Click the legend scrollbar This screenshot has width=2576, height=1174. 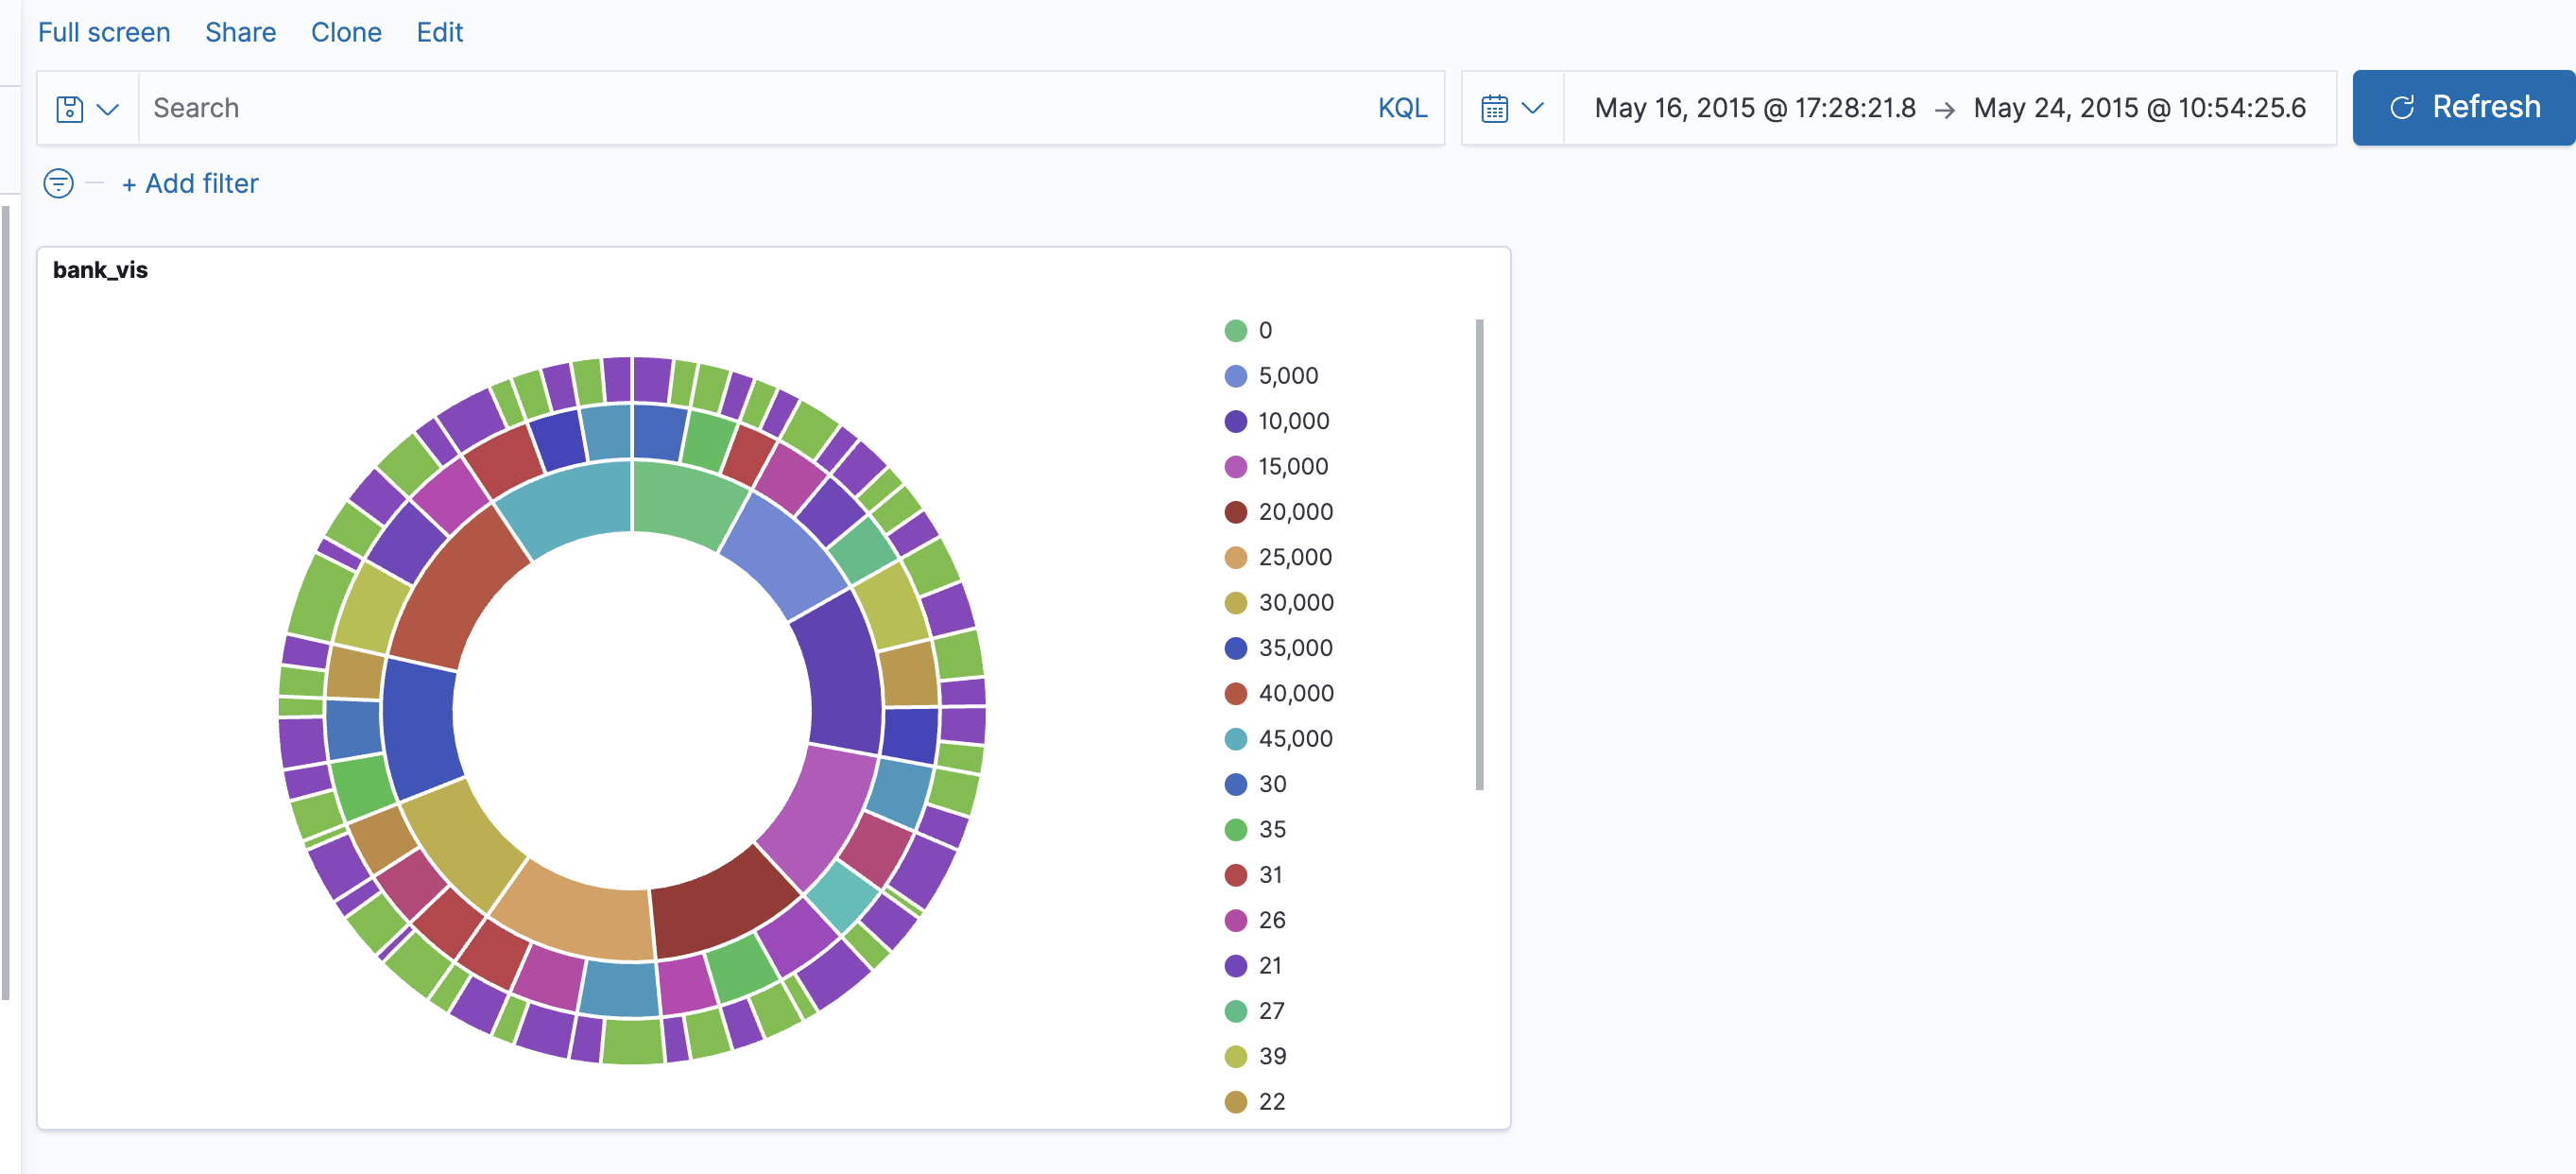[x=1479, y=554]
